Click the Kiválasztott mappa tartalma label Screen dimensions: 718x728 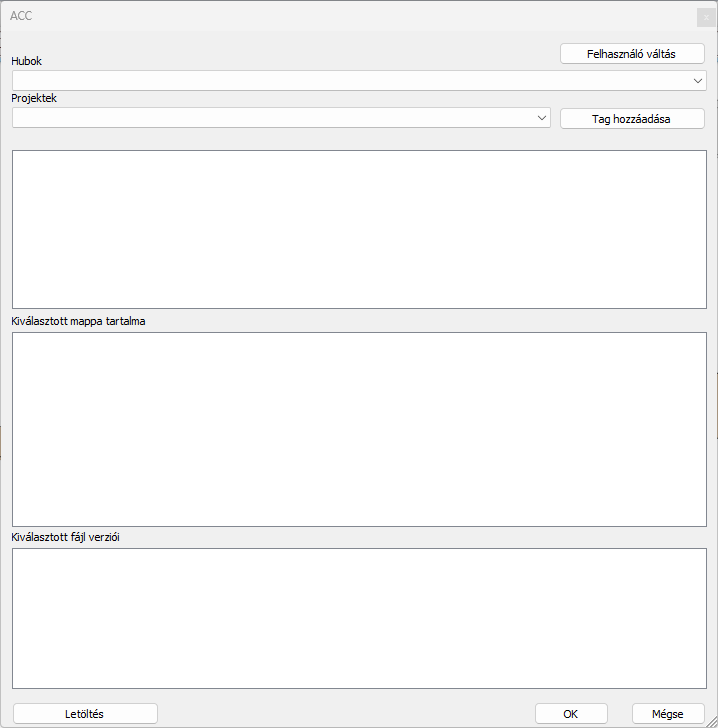(78, 321)
